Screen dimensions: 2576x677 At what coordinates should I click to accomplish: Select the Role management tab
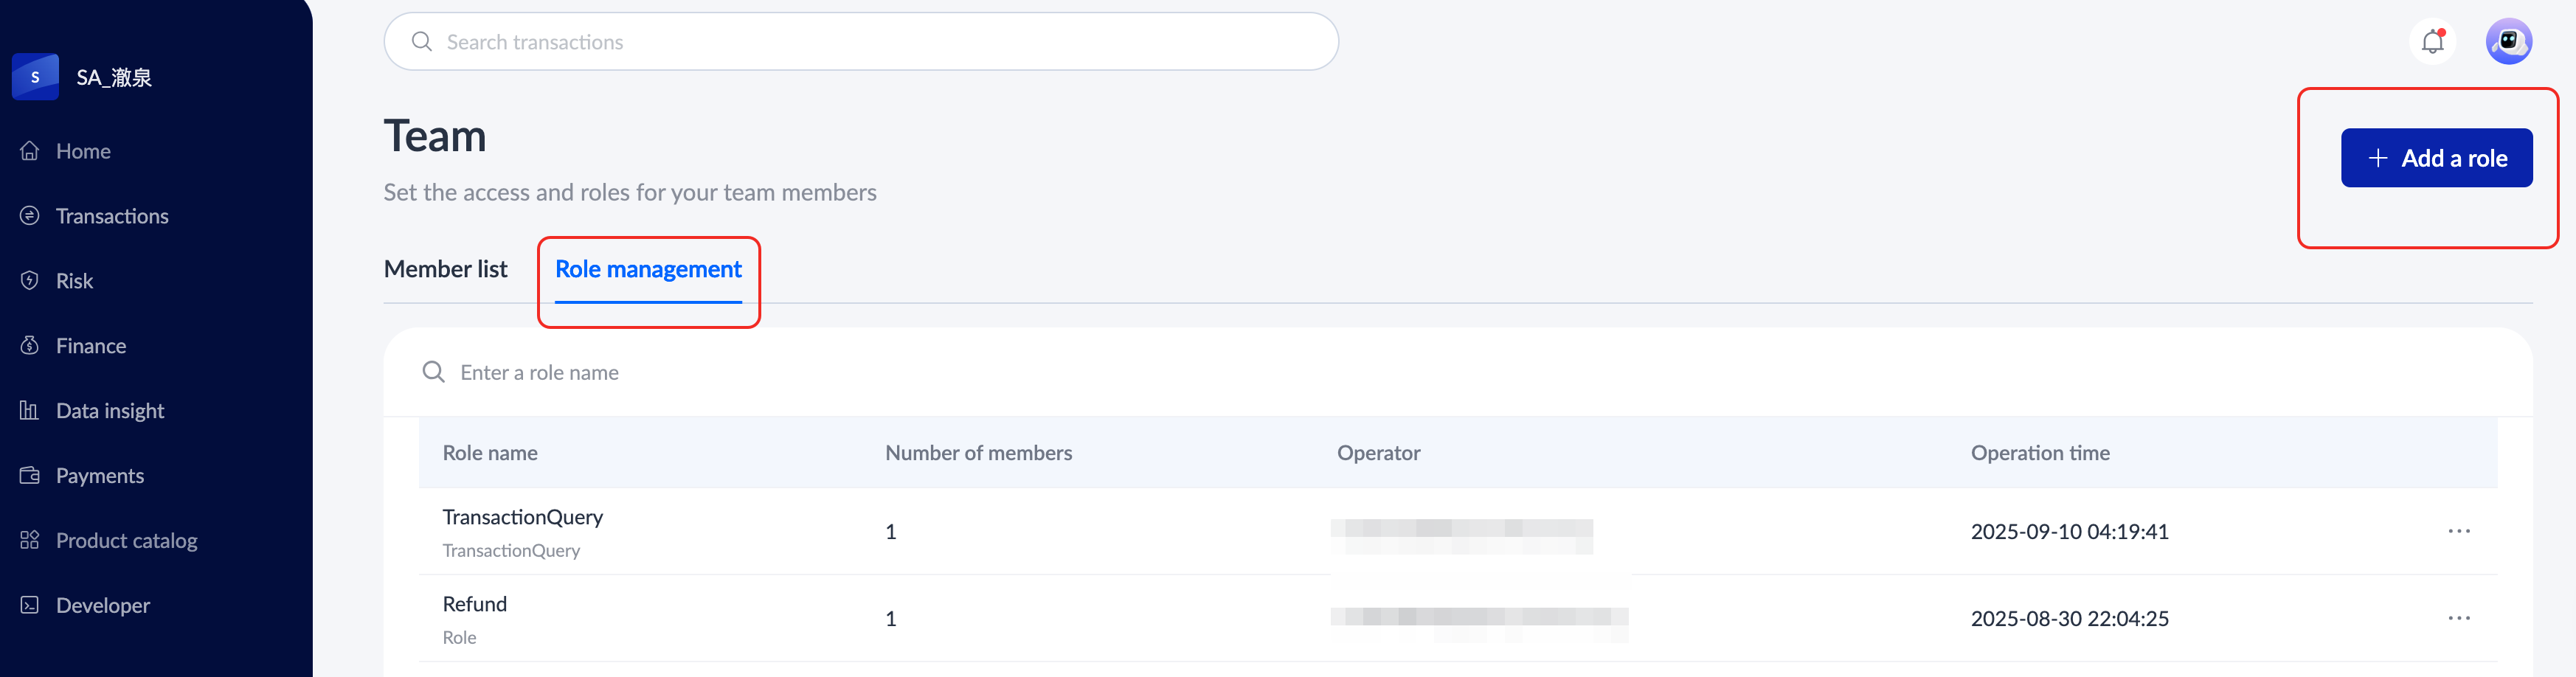(648, 269)
